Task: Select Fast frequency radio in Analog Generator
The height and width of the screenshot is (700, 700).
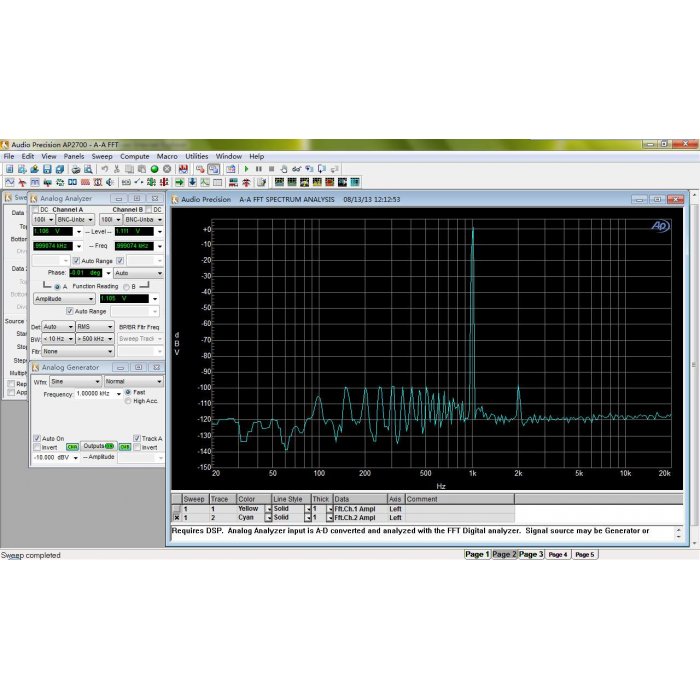Action: coord(128,392)
